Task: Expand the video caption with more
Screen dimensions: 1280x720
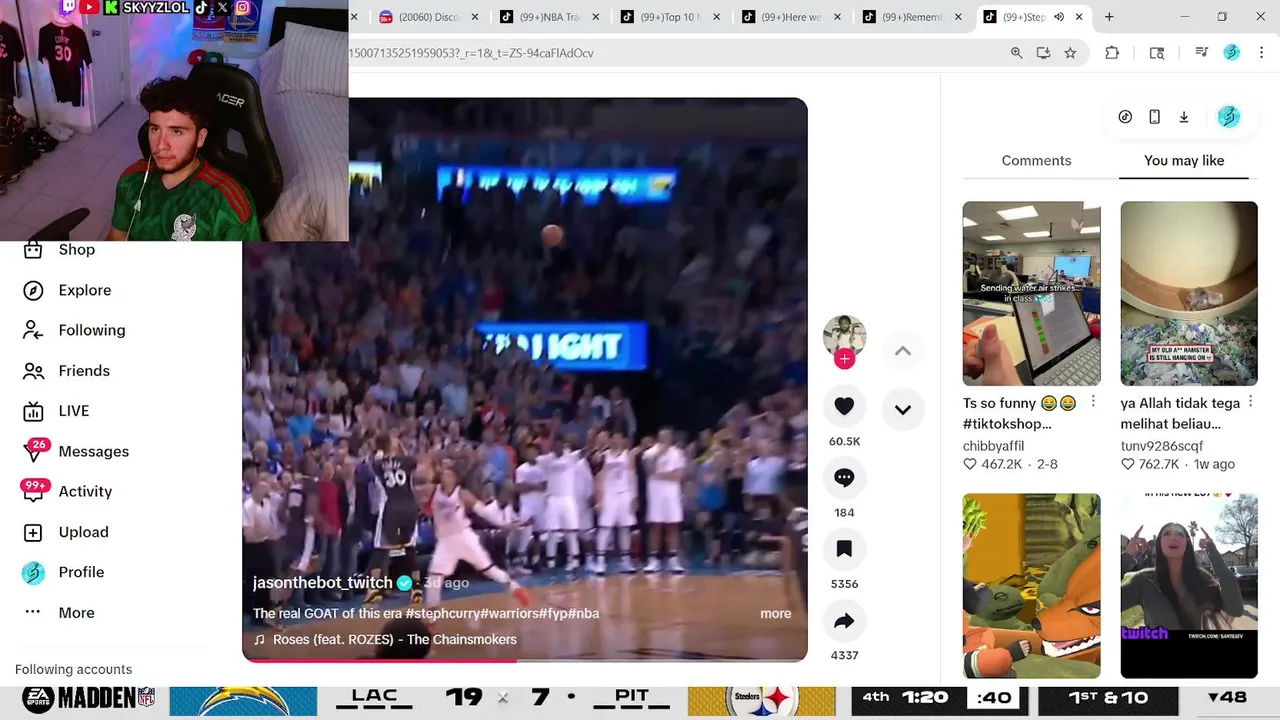Action: [x=775, y=614]
